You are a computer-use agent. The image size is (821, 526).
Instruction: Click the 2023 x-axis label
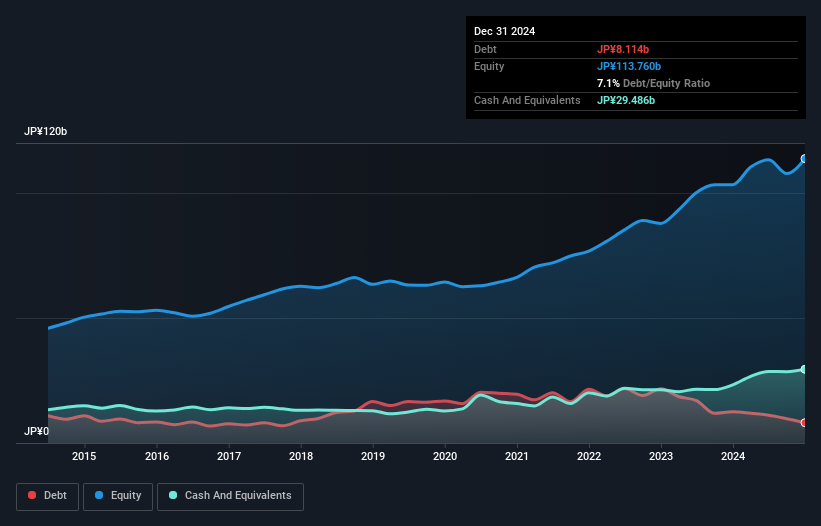pos(661,456)
